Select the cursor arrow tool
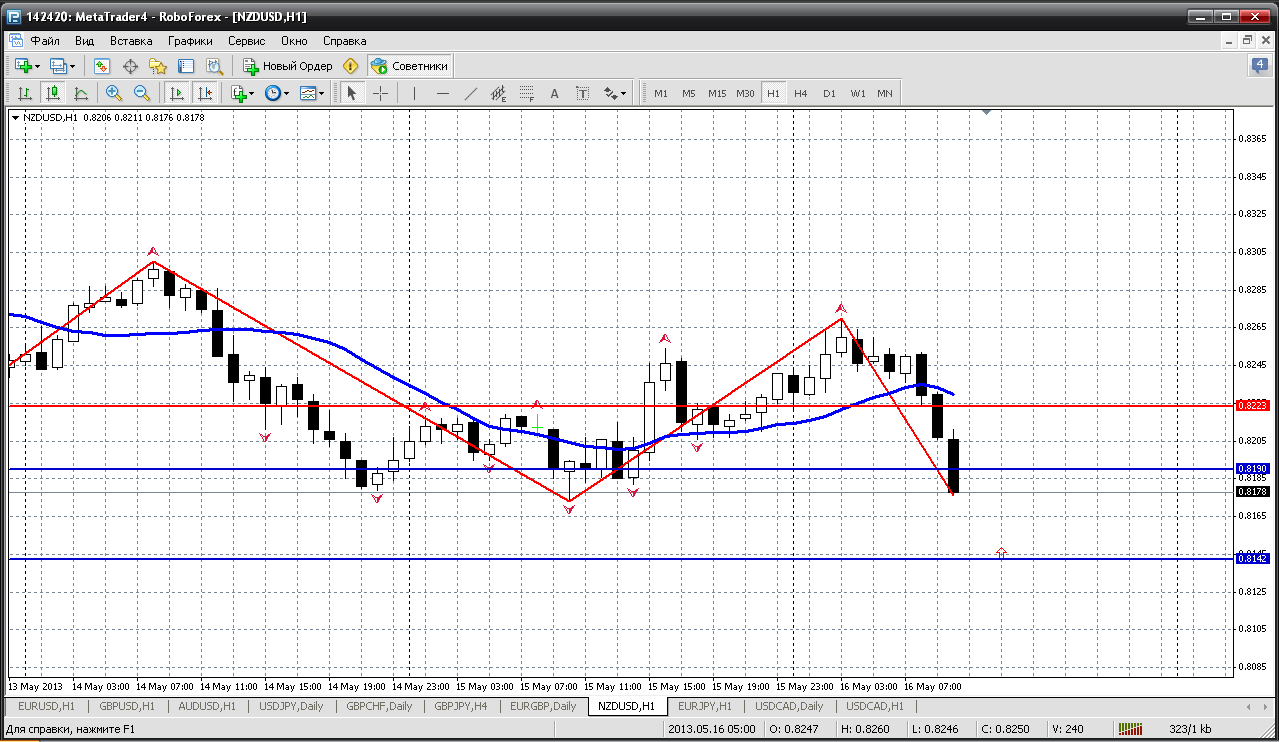 [x=351, y=93]
